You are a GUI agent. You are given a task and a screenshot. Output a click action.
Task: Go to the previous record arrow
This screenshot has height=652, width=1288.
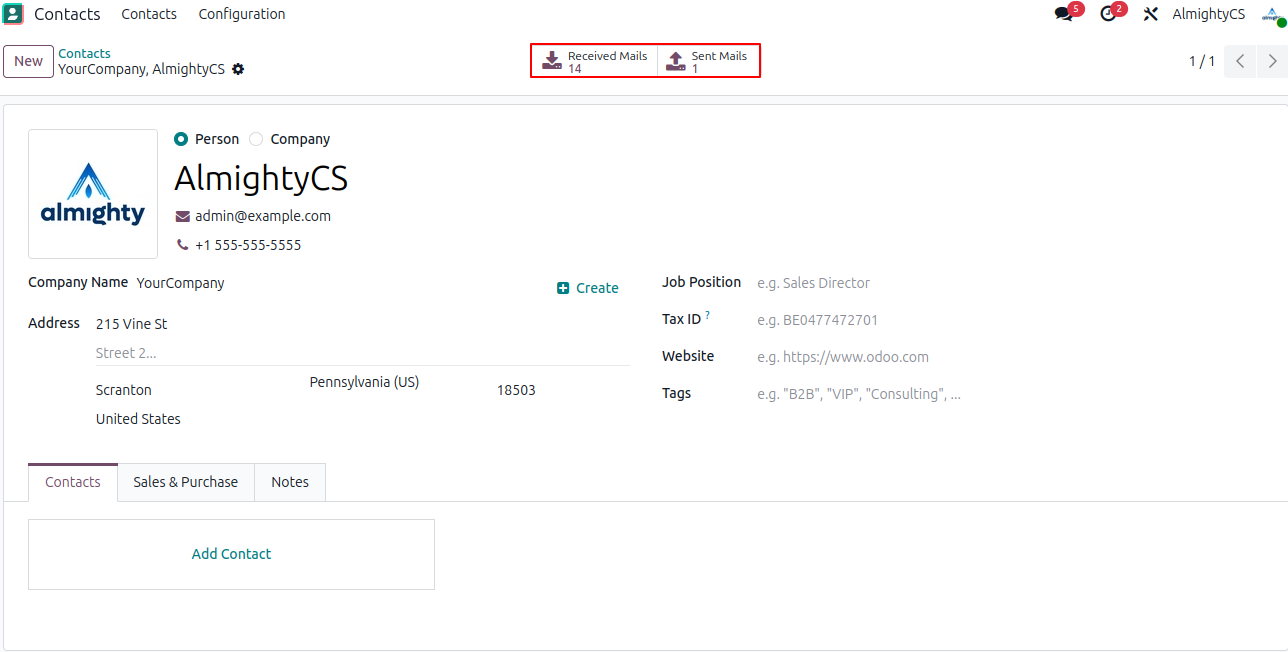[1240, 61]
